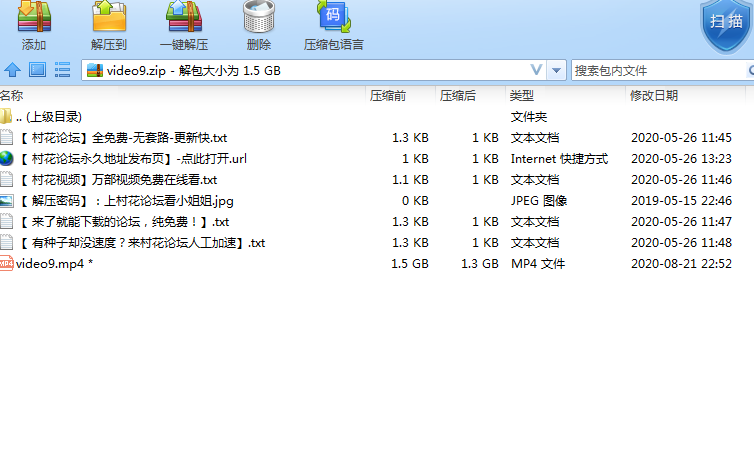Sort by the 修改日期 date column header
The height and width of the screenshot is (451, 754).
coord(653,96)
